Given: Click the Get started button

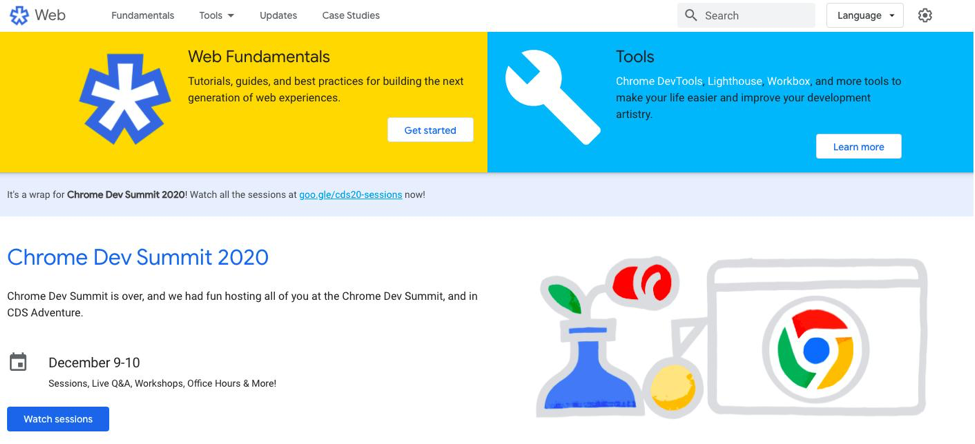Looking at the screenshot, I should (430, 130).
